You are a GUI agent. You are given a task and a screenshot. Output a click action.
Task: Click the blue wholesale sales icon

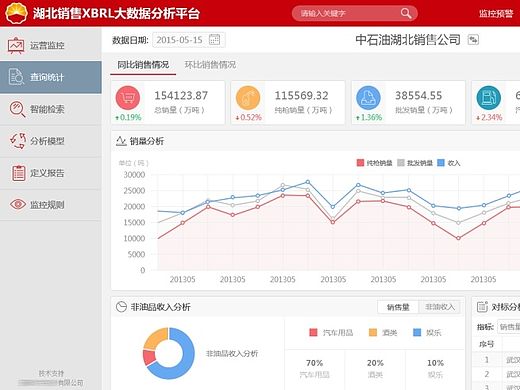coord(368,98)
